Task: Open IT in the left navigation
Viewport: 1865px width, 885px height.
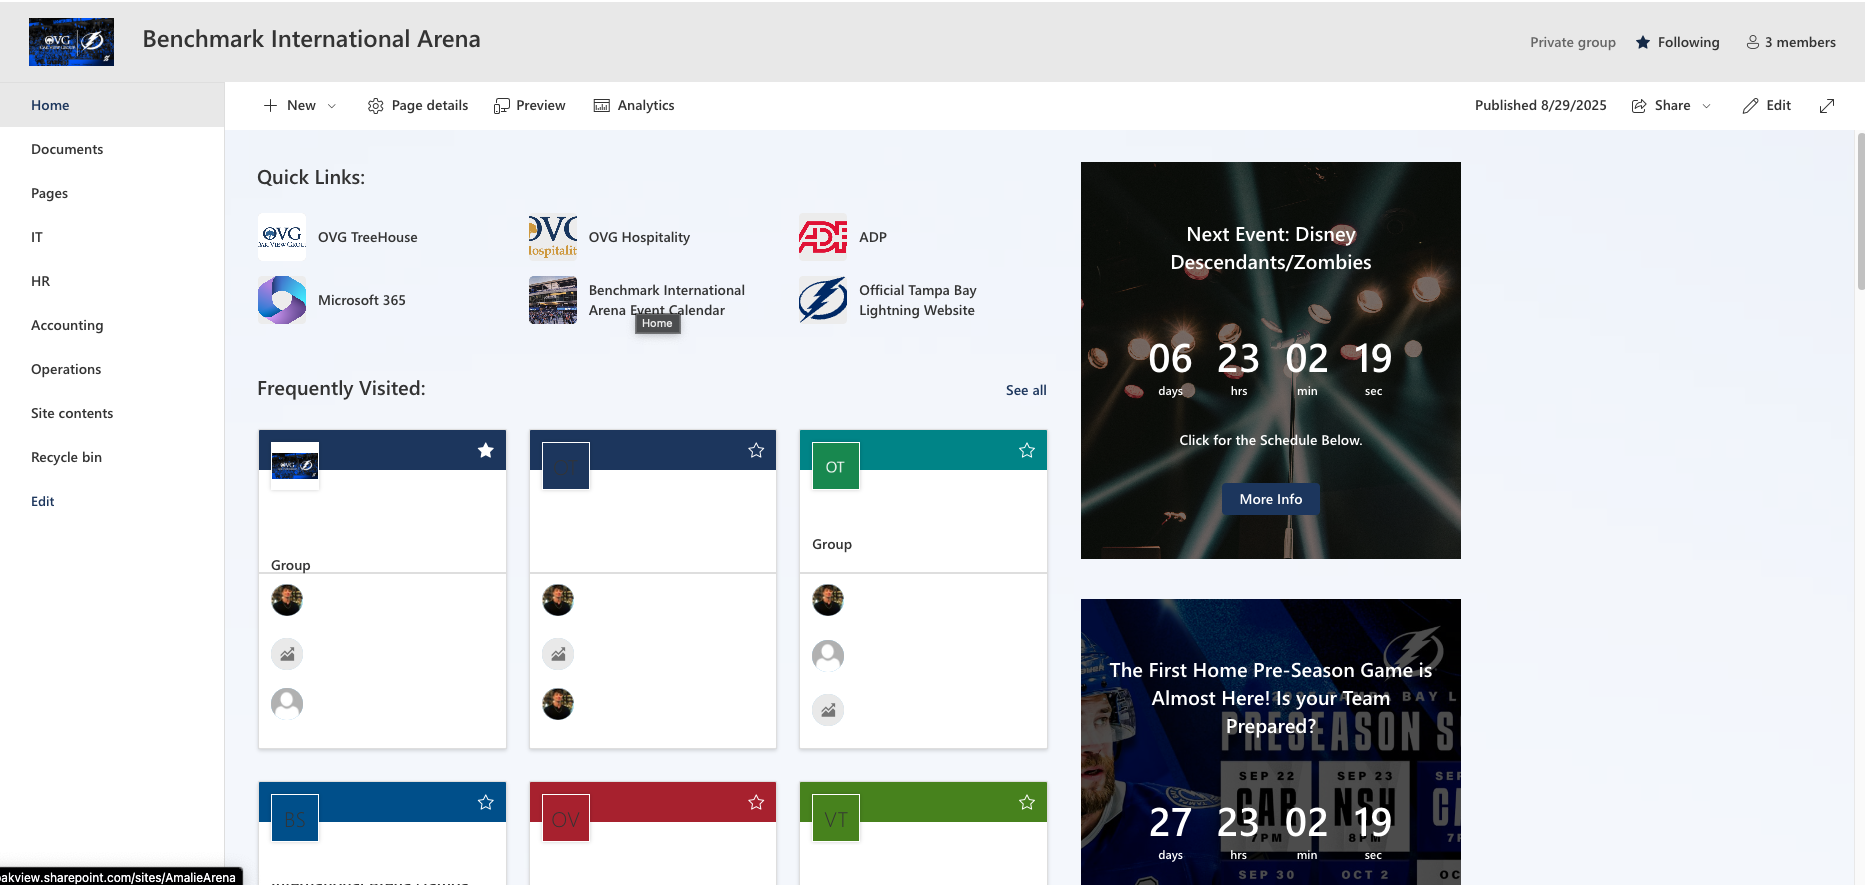Action: [x=112, y=237]
